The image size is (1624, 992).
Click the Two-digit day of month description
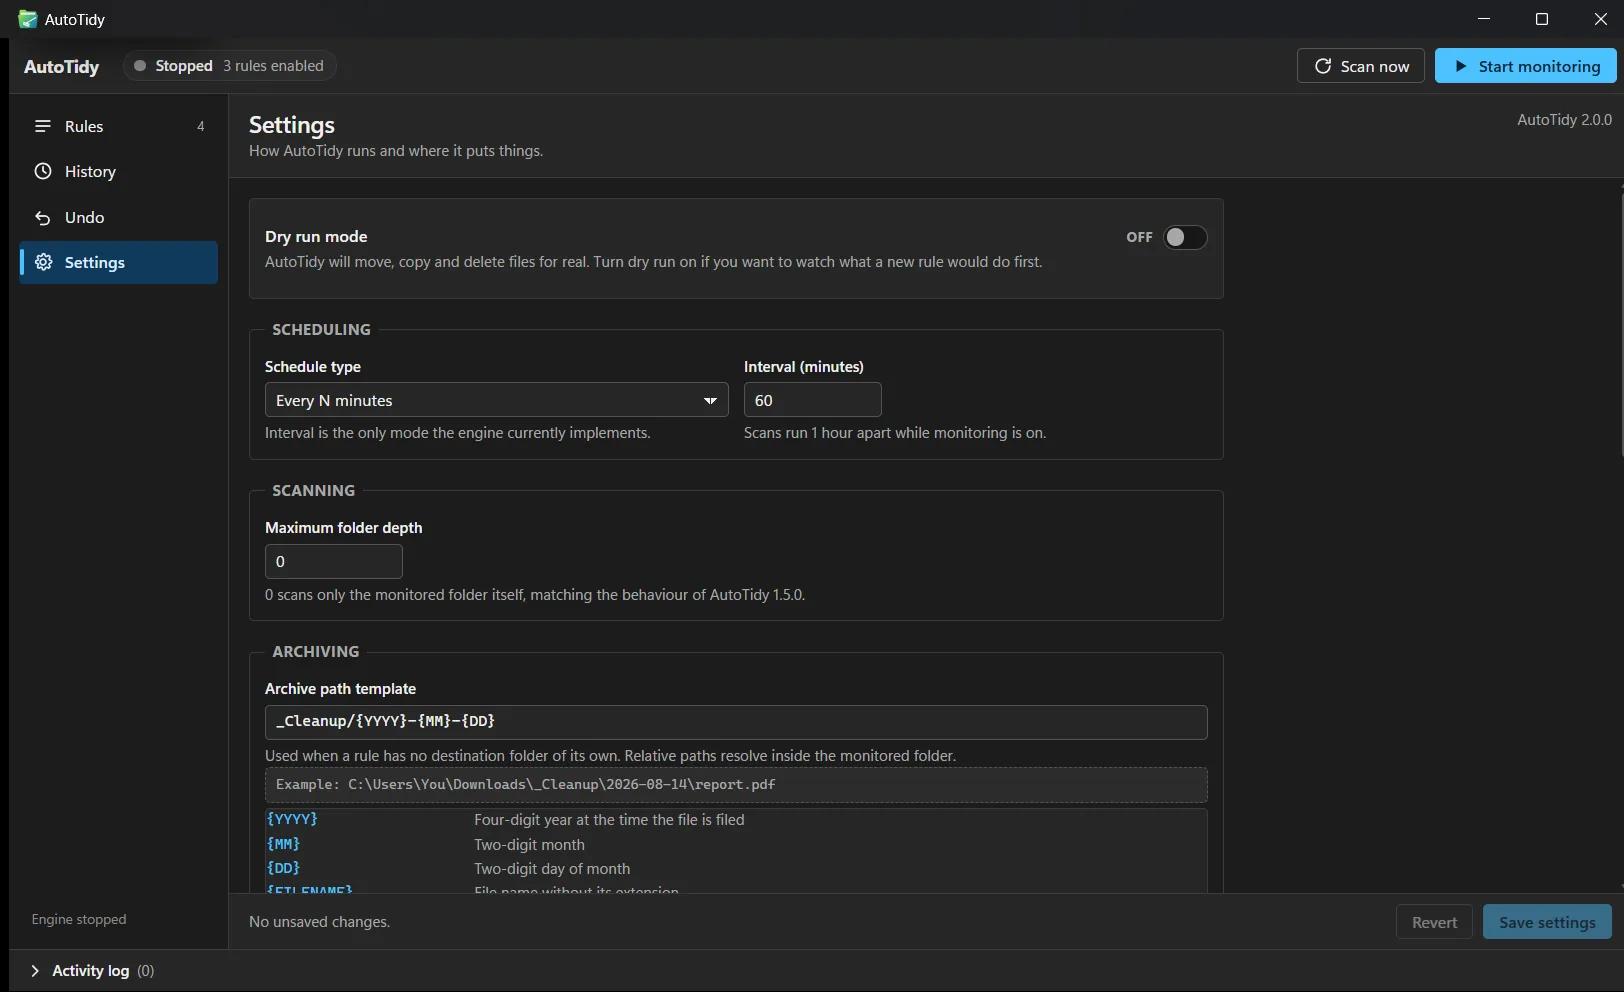552,869
